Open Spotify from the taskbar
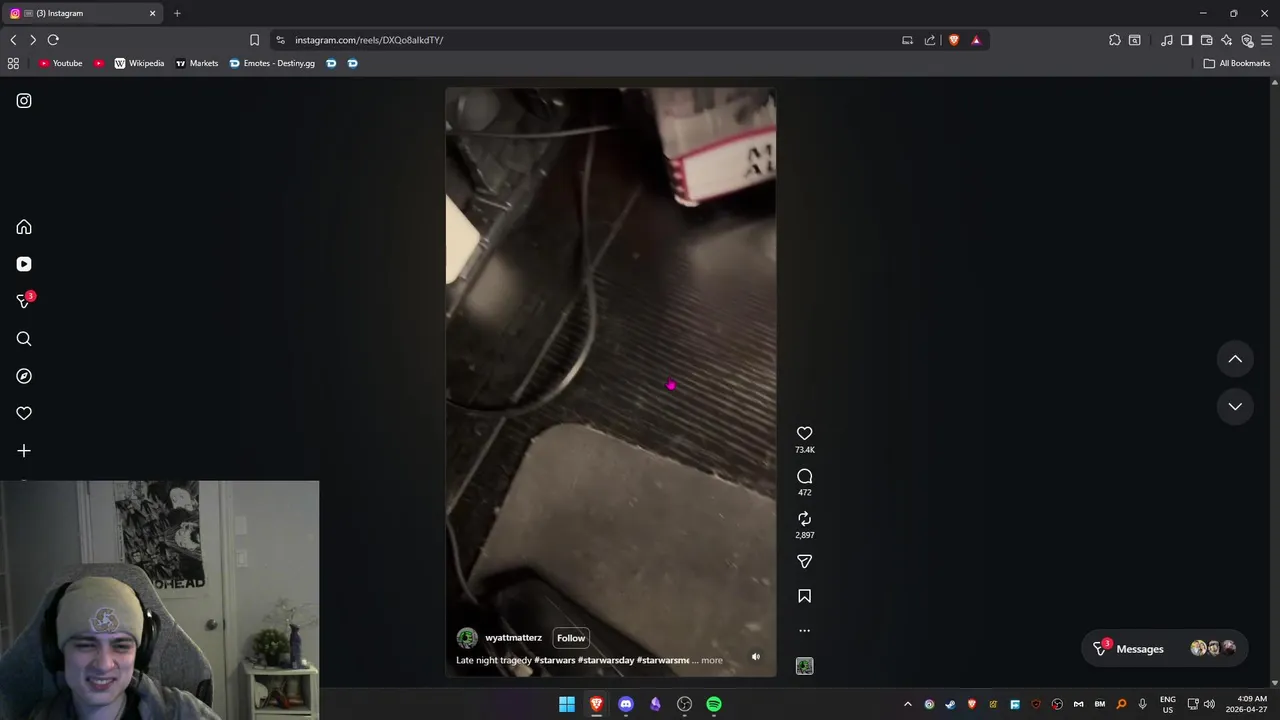Image resolution: width=1280 pixels, height=720 pixels. [714, 704]
